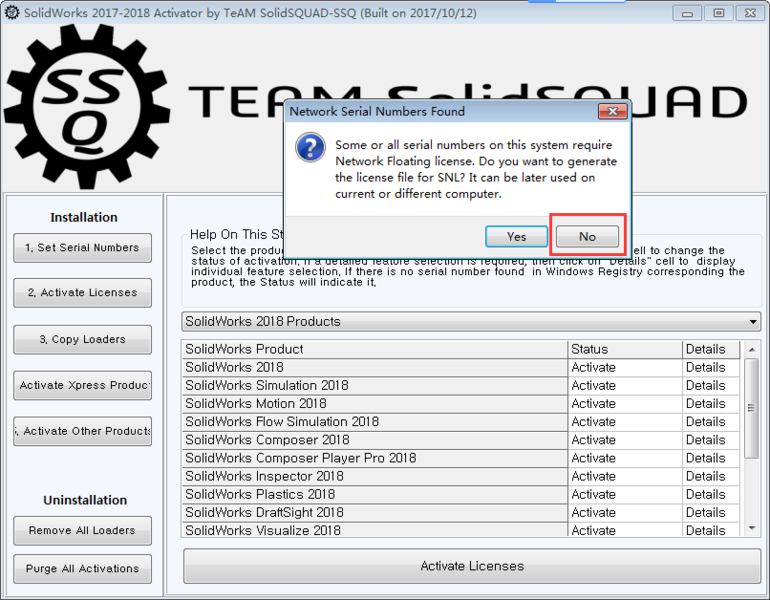Viewport: 770px width, 600px height.
Task: Click Purge All Activations
Action: 82,569
